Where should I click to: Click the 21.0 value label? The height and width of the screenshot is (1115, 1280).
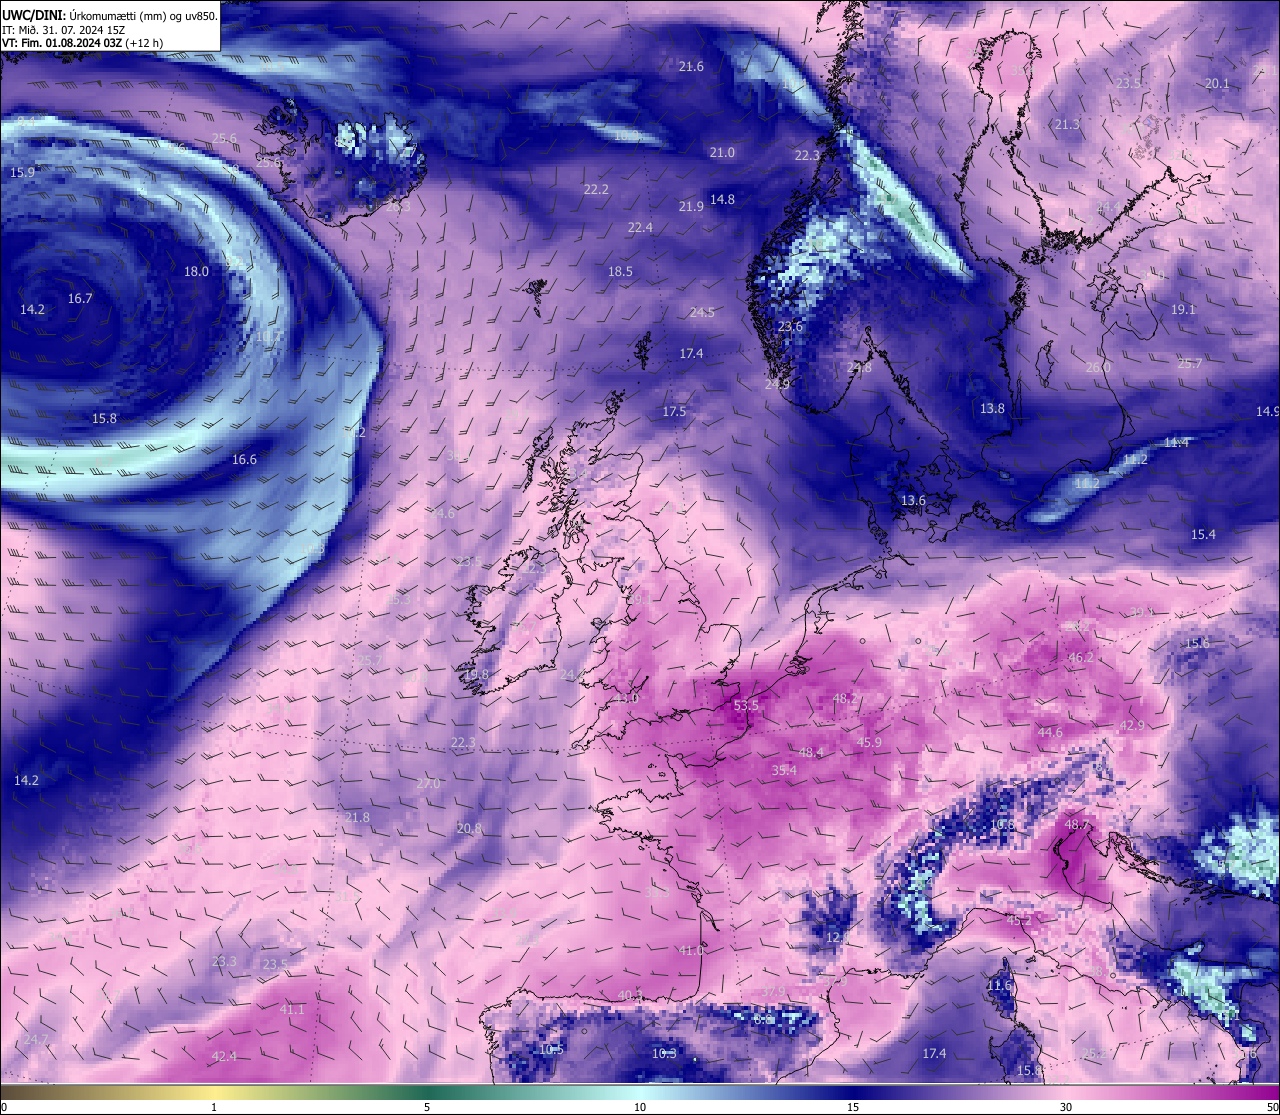722,153
